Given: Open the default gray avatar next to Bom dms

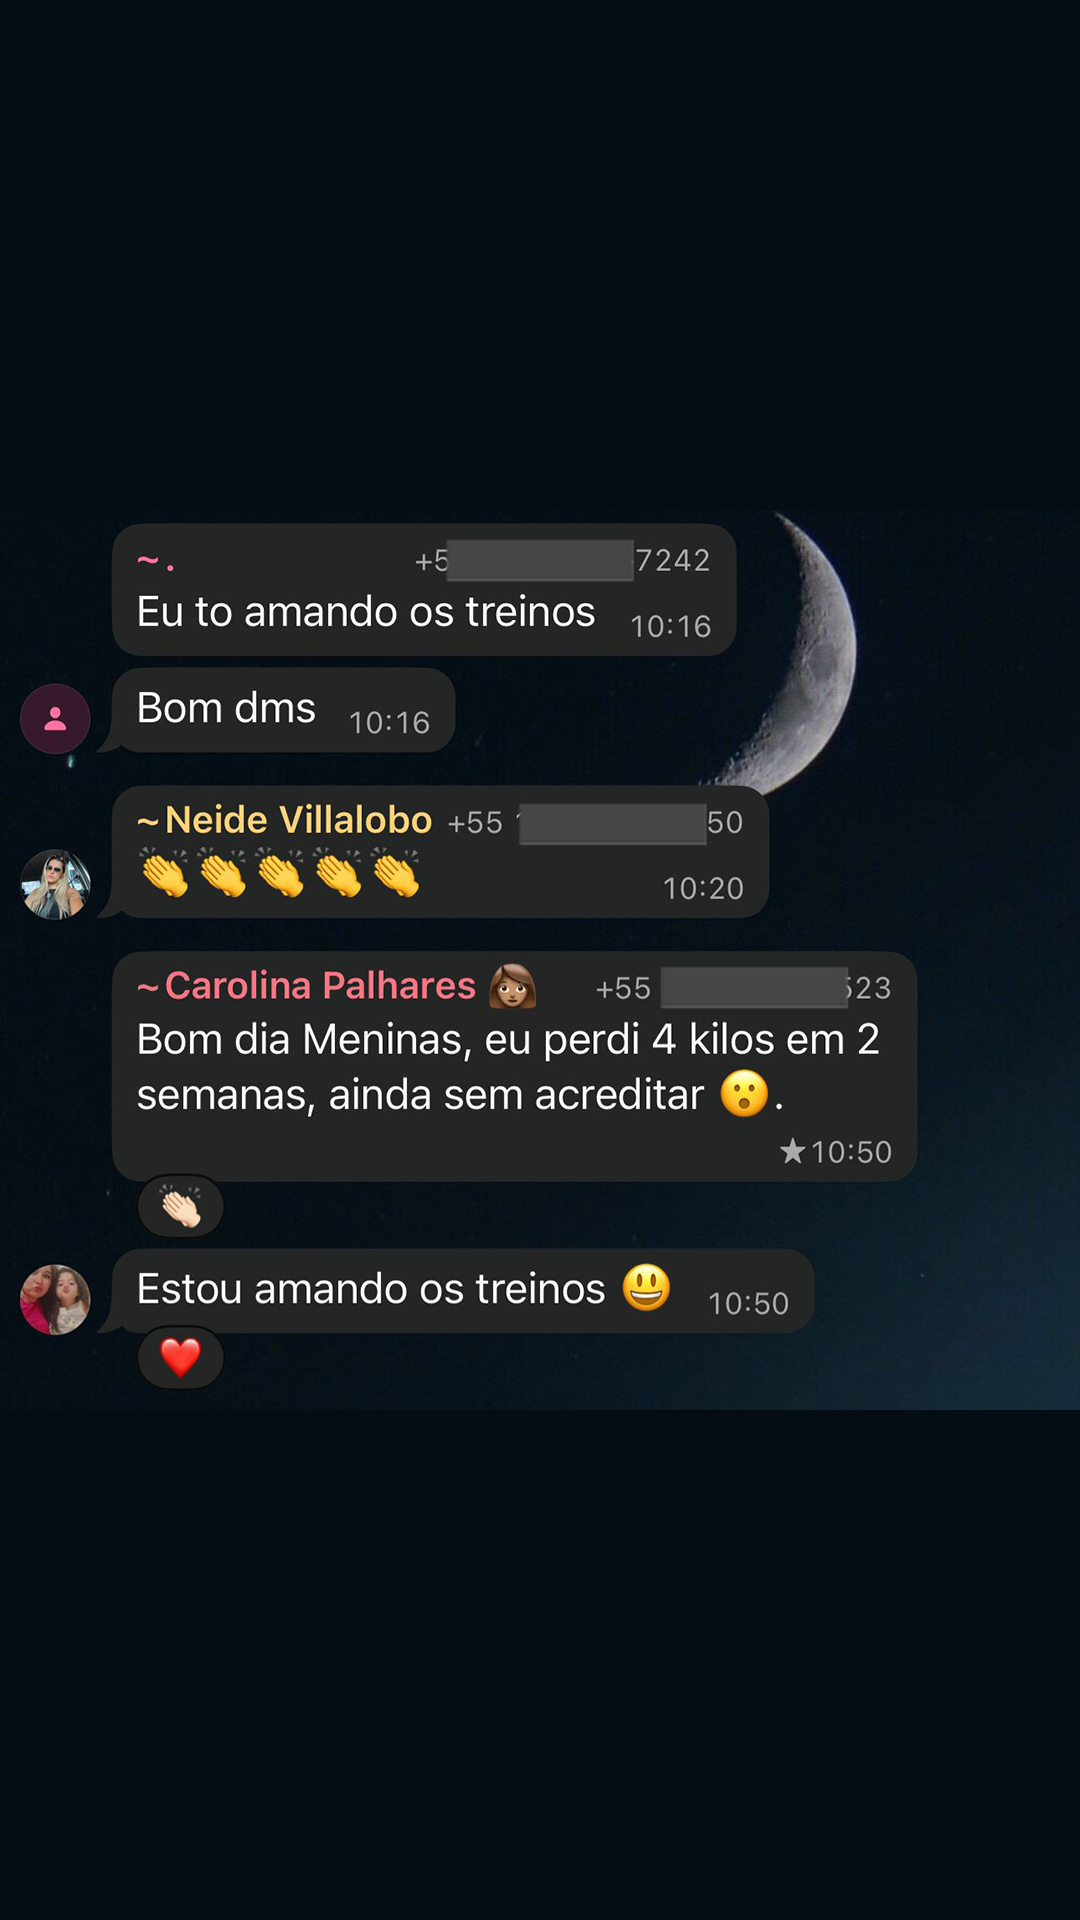Looking at the screenshot, I should [x=55, y=718].
